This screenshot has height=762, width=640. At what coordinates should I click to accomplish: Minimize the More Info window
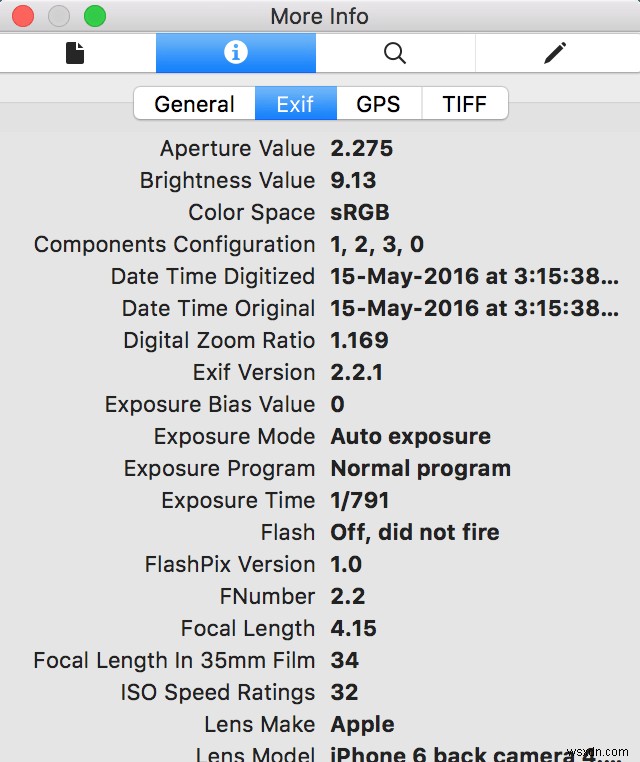[59, 16]
